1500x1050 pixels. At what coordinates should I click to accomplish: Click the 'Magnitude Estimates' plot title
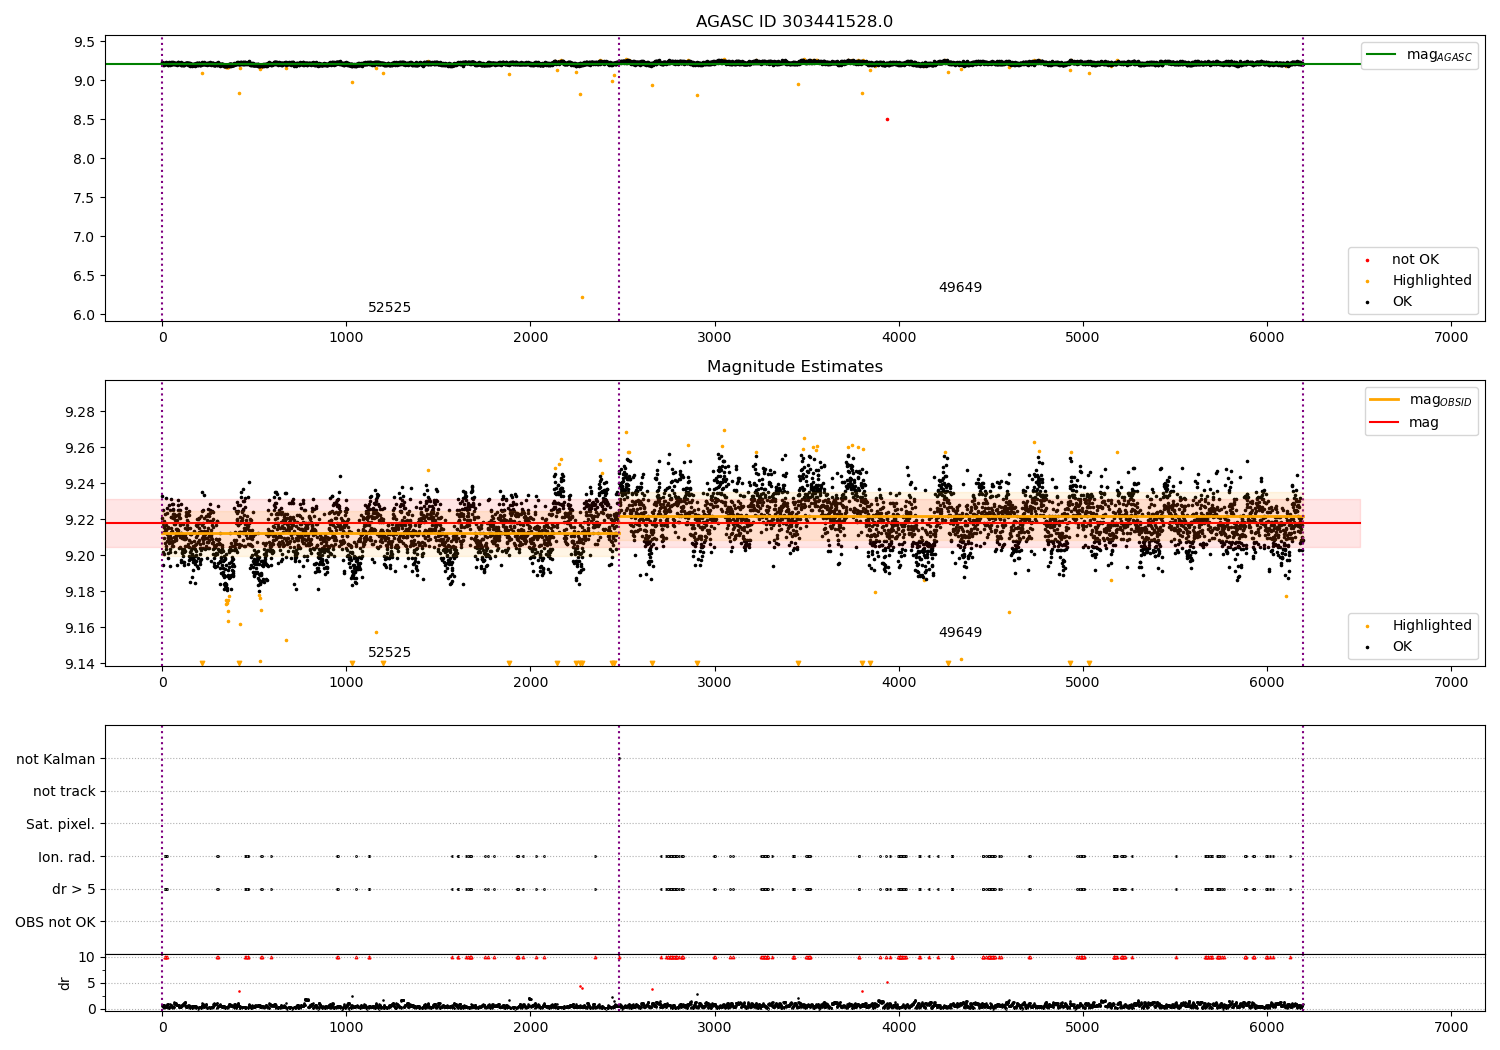coord(794,367)
